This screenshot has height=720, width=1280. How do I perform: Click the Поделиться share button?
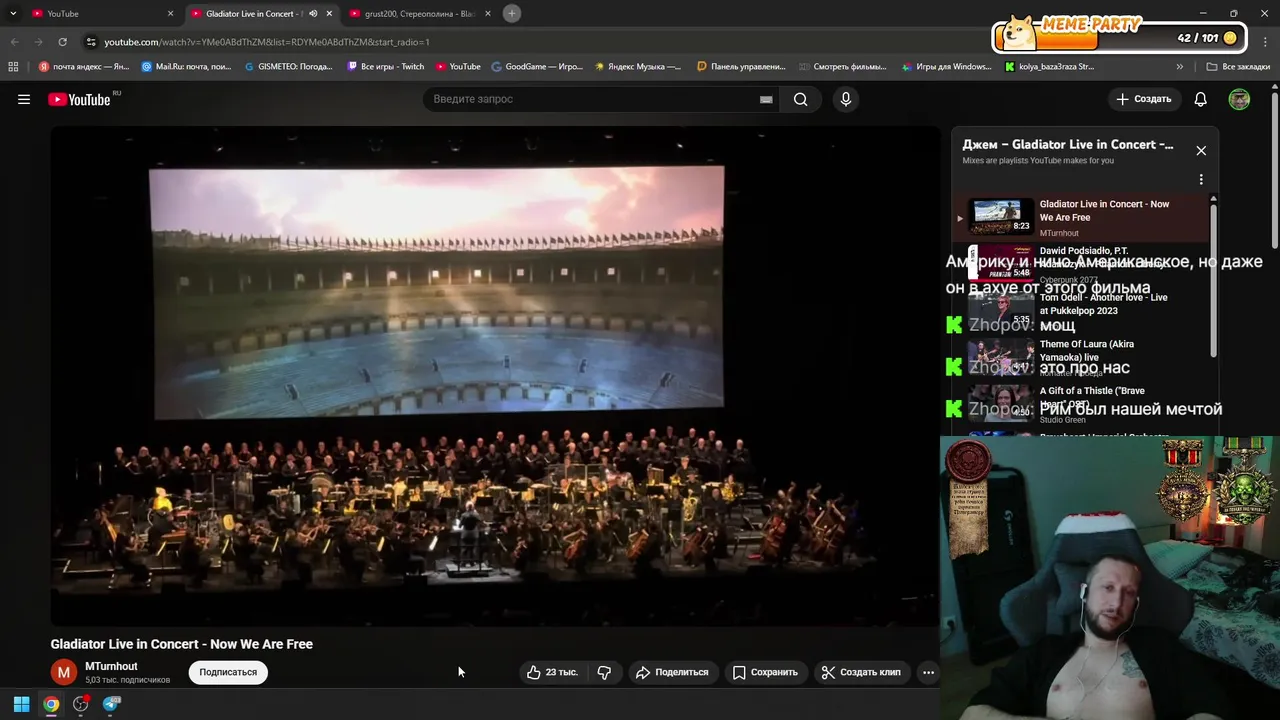click(x=672, y=672)
